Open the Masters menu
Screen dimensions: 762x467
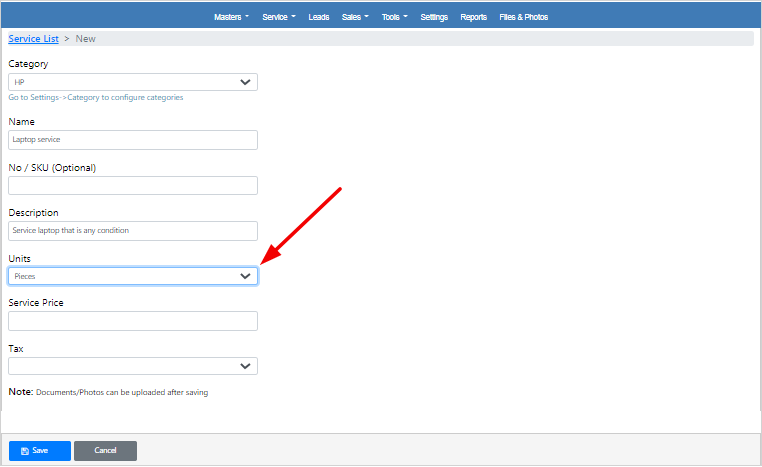(x=231, y=17)
